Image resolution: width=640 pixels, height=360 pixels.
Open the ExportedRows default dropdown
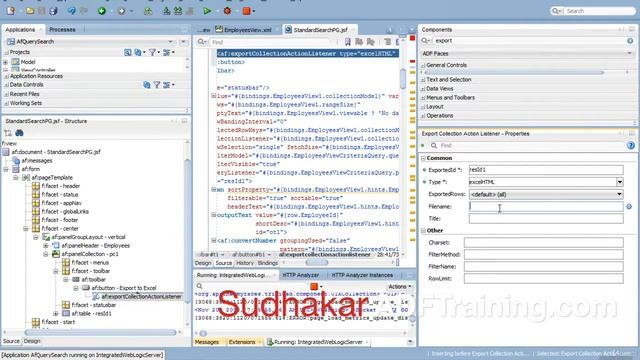coord(620,194)
